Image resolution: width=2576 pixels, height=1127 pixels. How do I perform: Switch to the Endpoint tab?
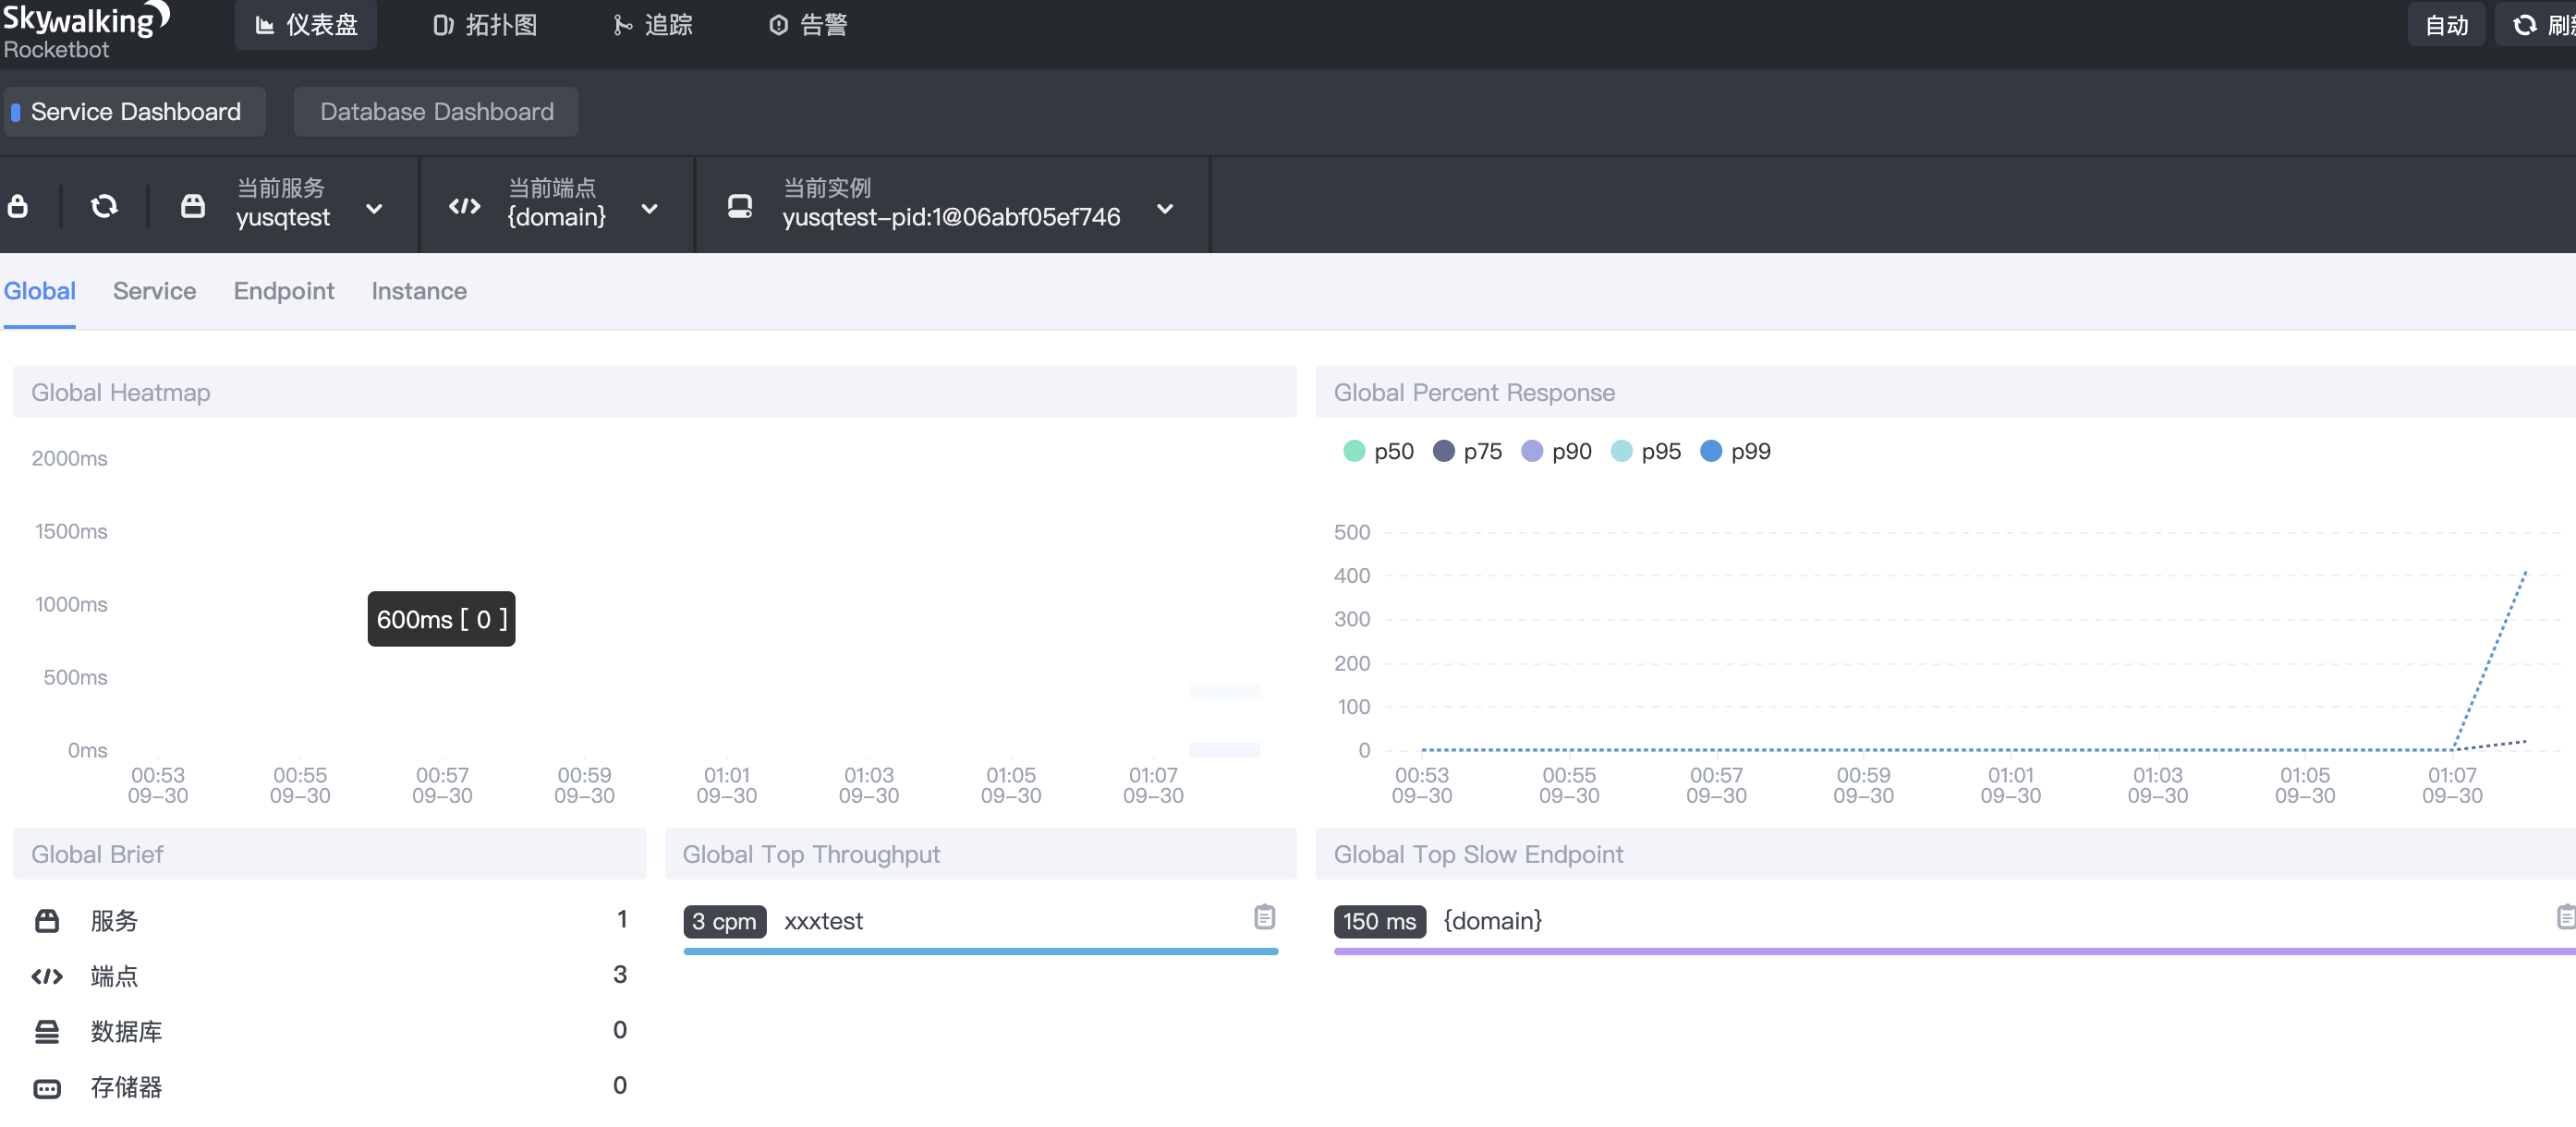284,291
